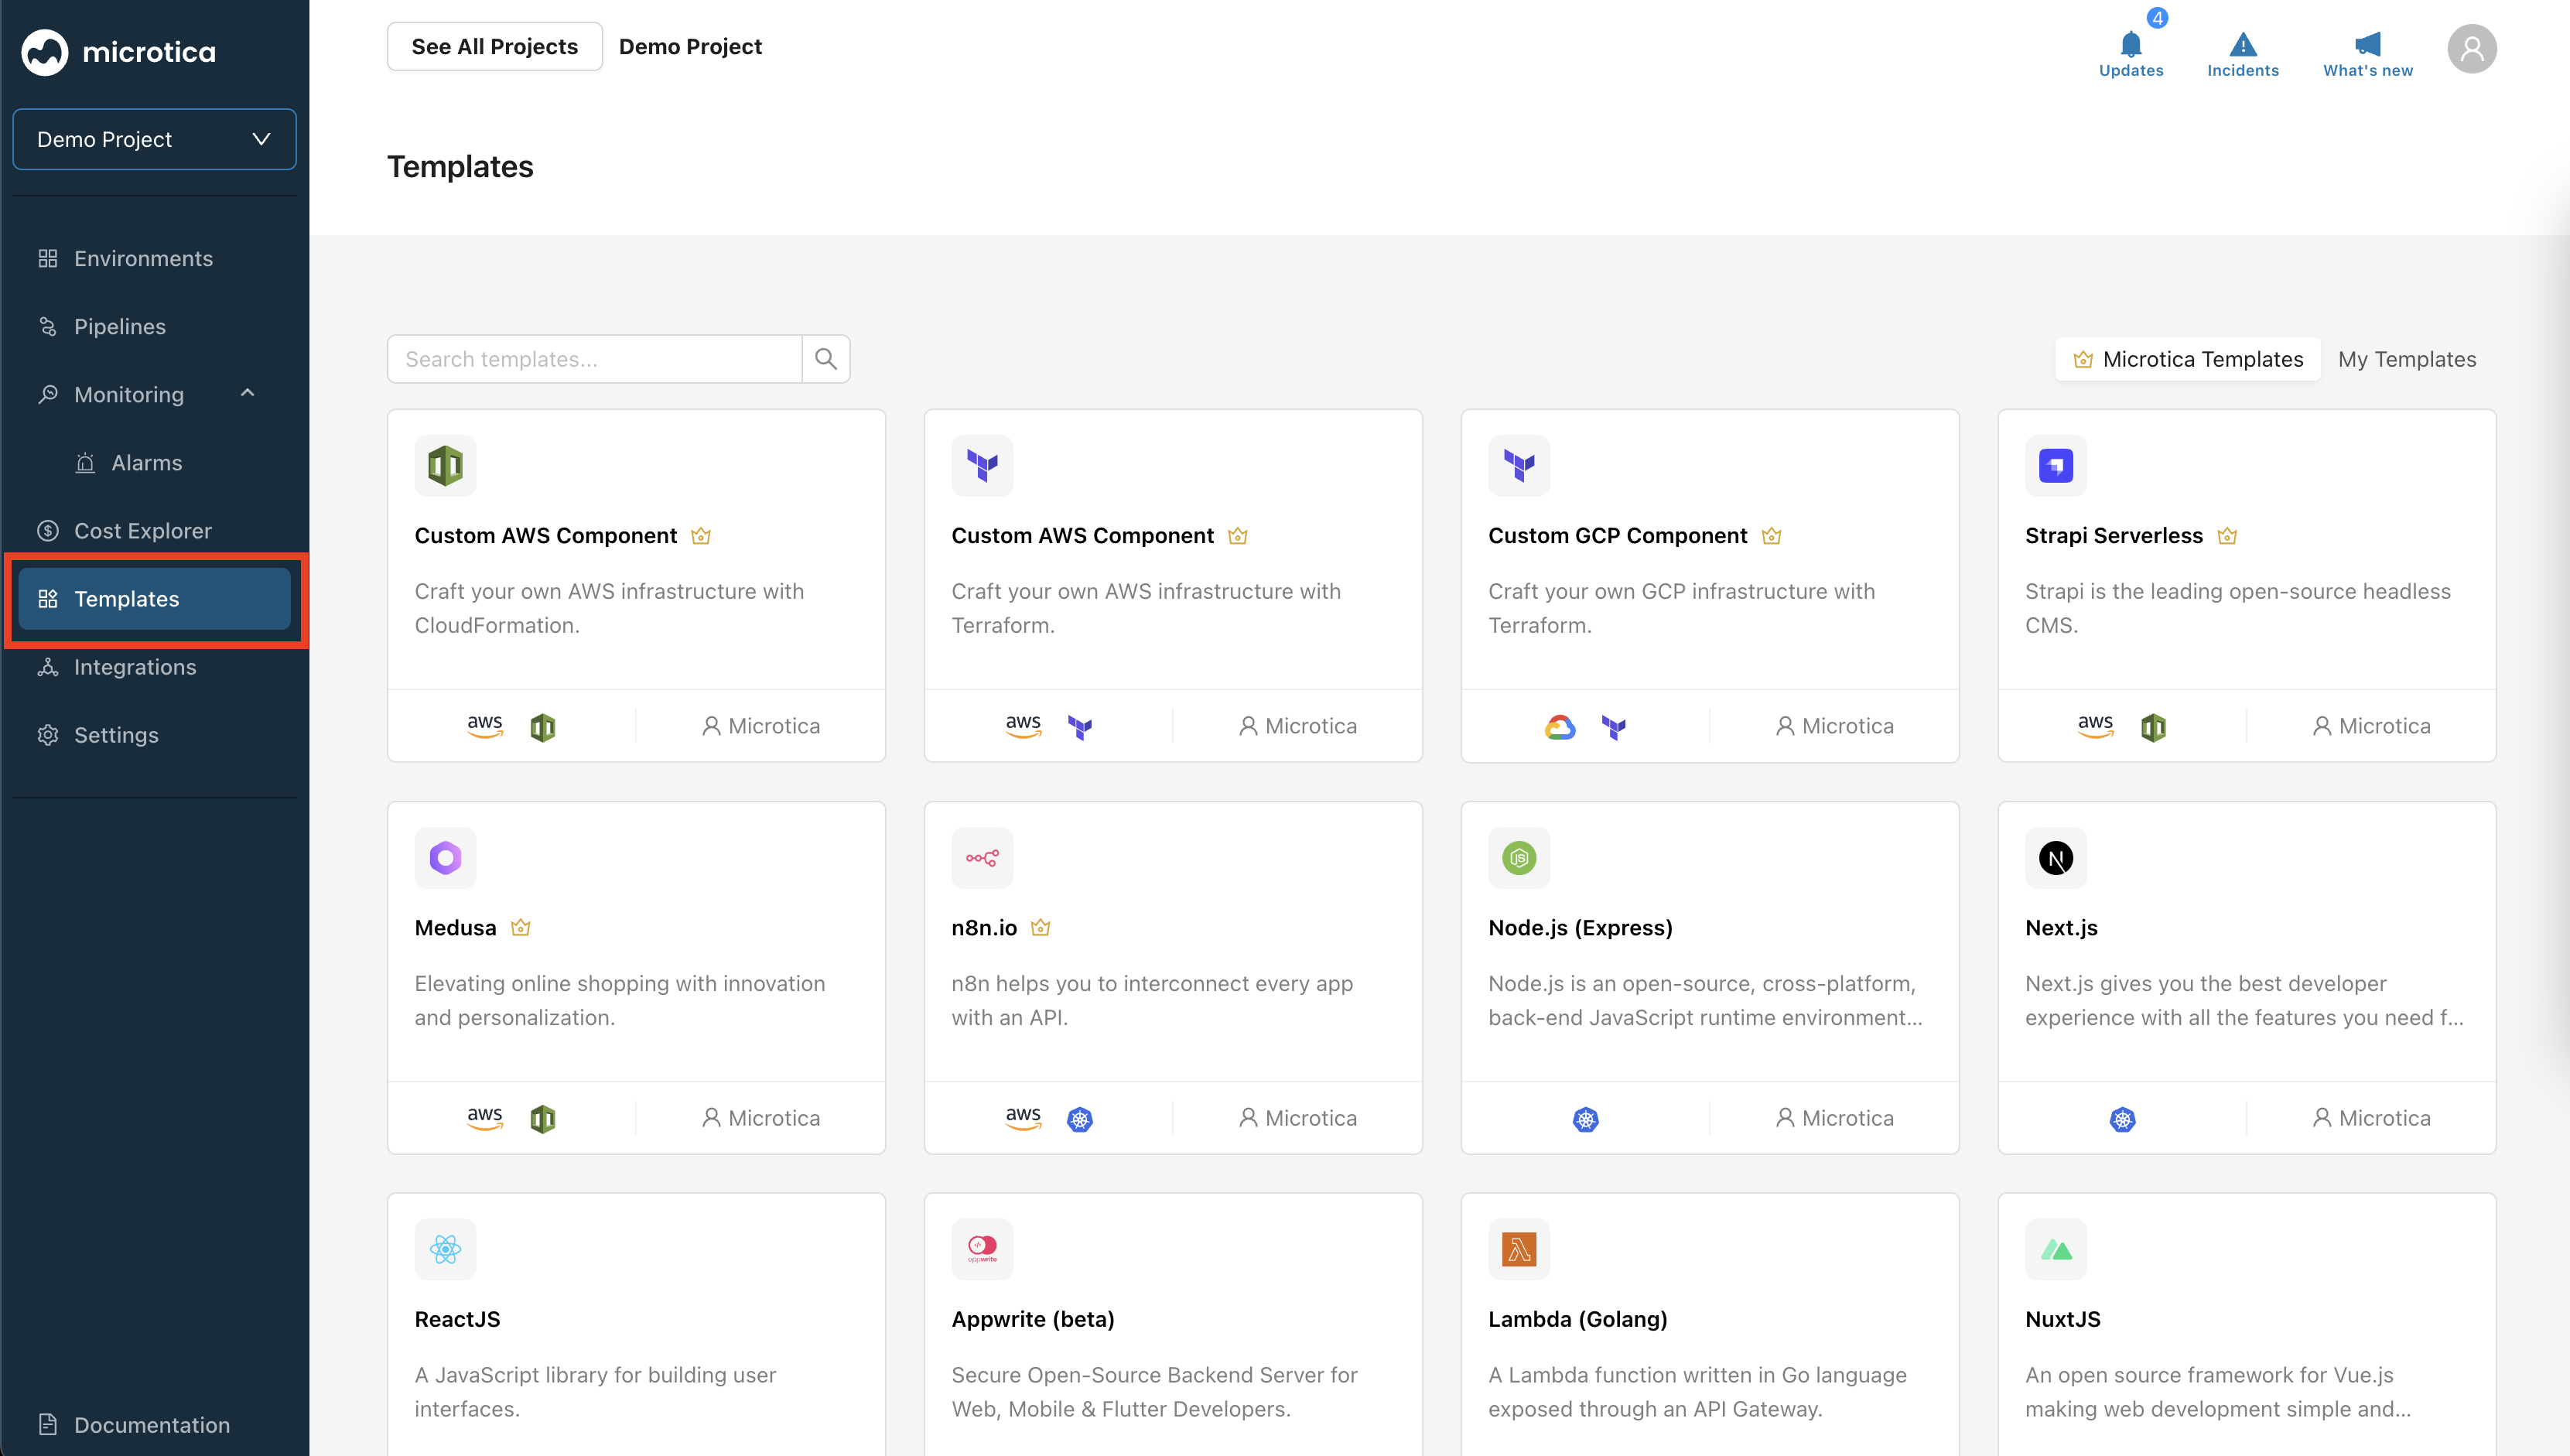Click the Kubernetes icon on Next.js card

[2122, 1119]
